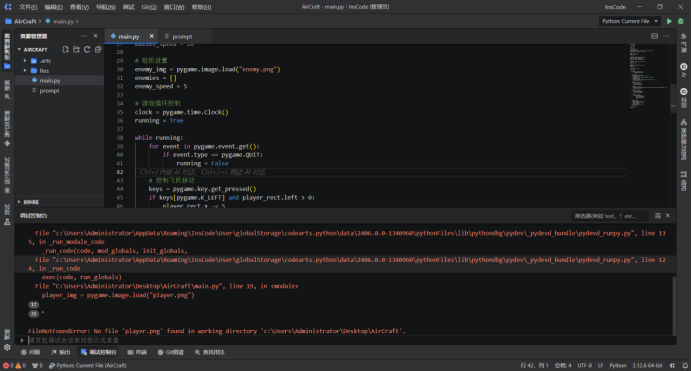Open the 文件 (File) menu
This screenshot has height=371, width=692.
point(28,7)
